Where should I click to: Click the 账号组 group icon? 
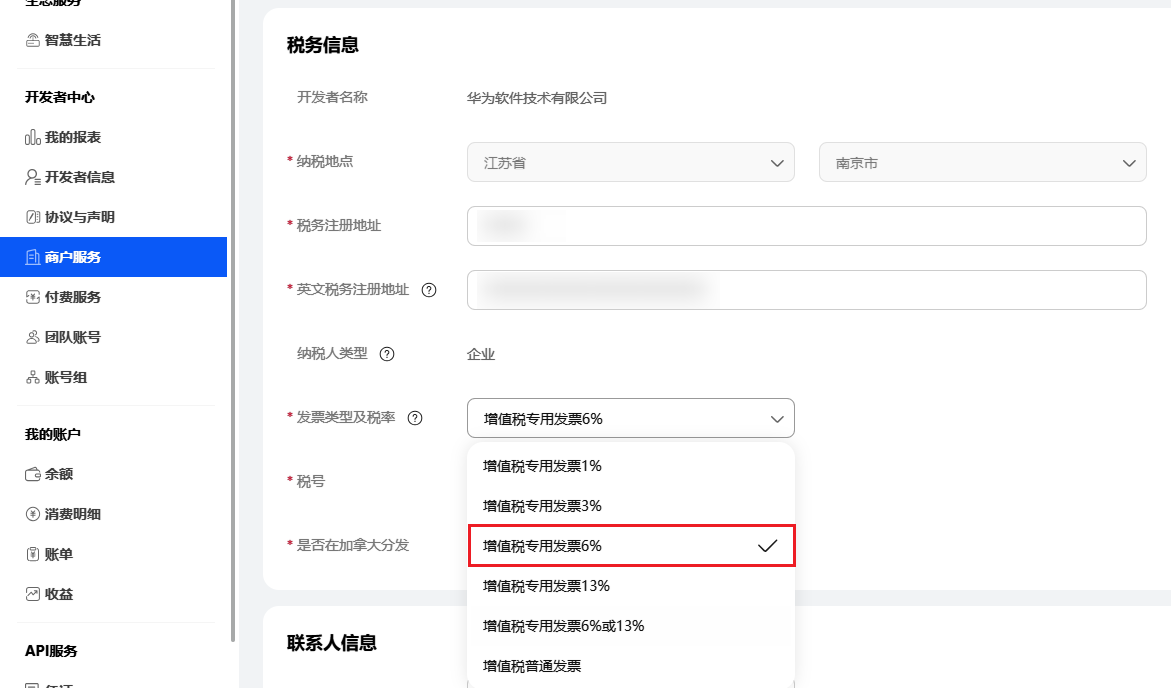(33, 376)
